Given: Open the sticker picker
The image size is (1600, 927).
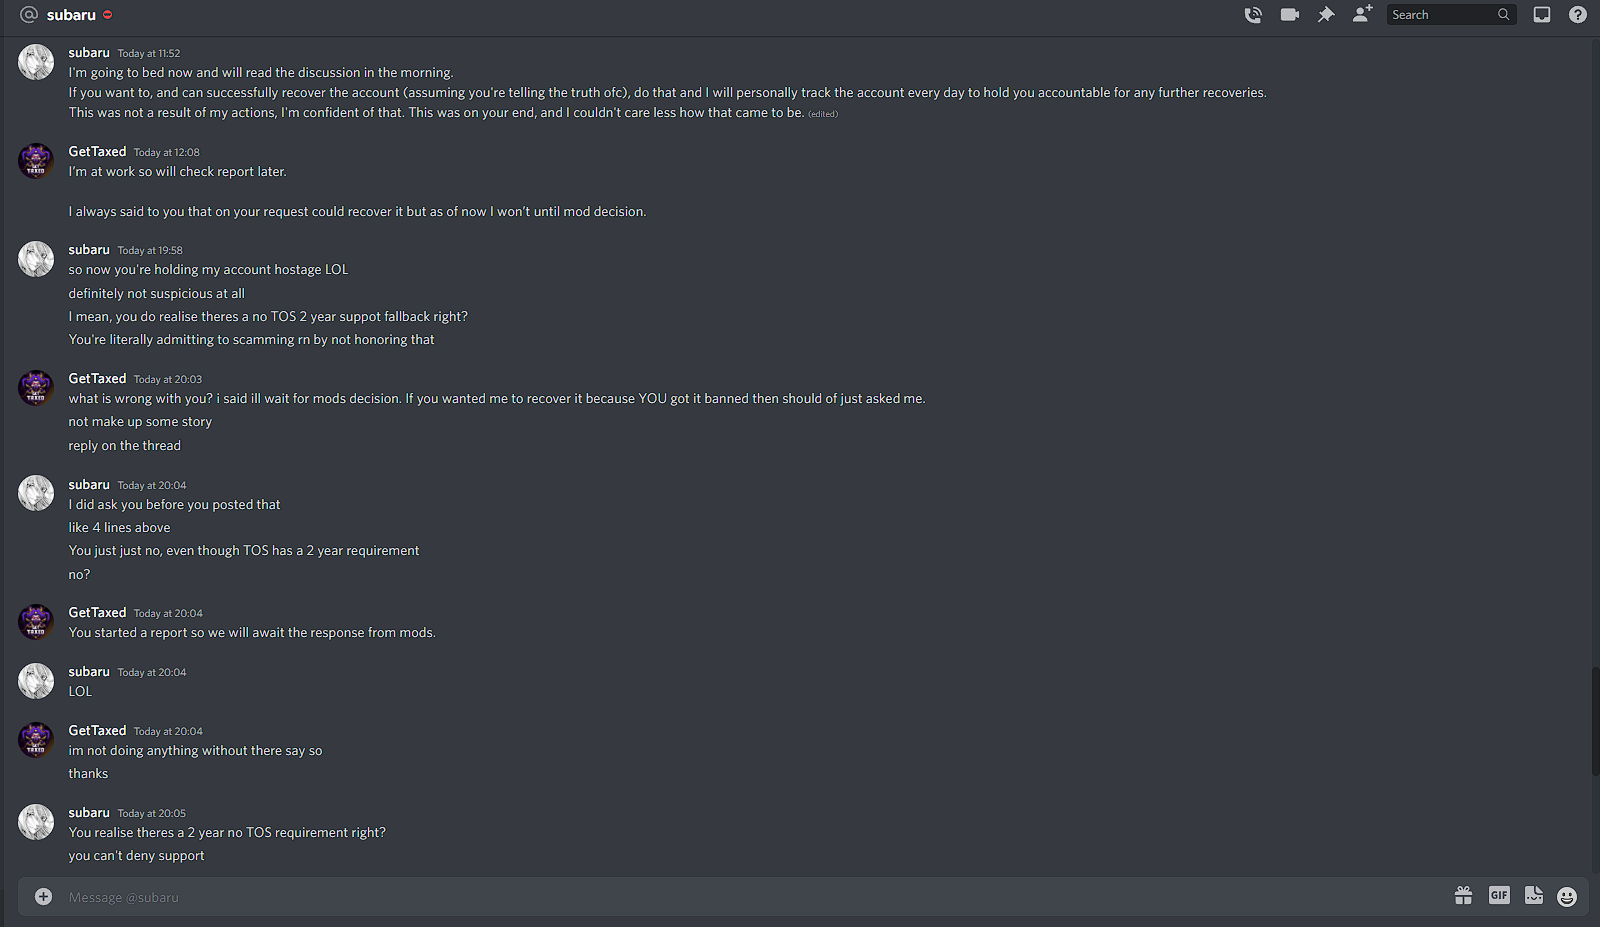Looking at the screenshot, I should pos(1534,896).
